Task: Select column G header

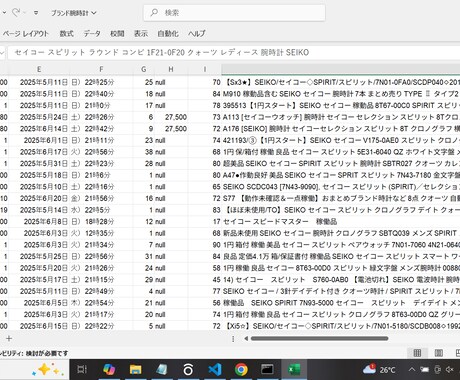Action: point(144,69)
